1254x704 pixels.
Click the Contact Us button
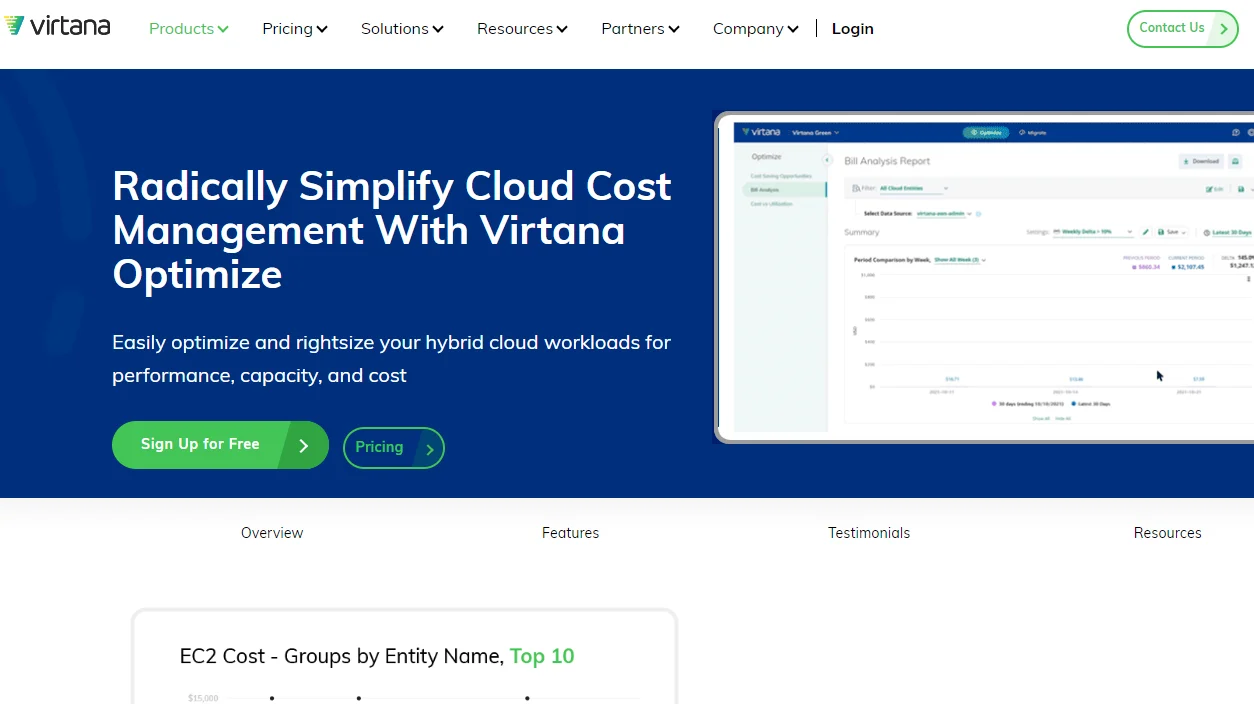[x=1182, y=28]
